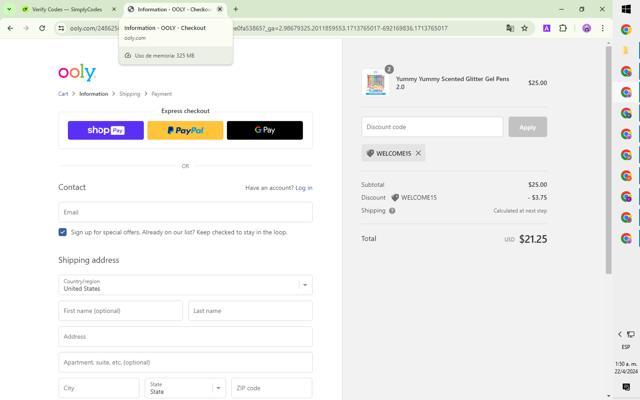
Task: Bookmark this page with the star icon
Action: point(524,28)
